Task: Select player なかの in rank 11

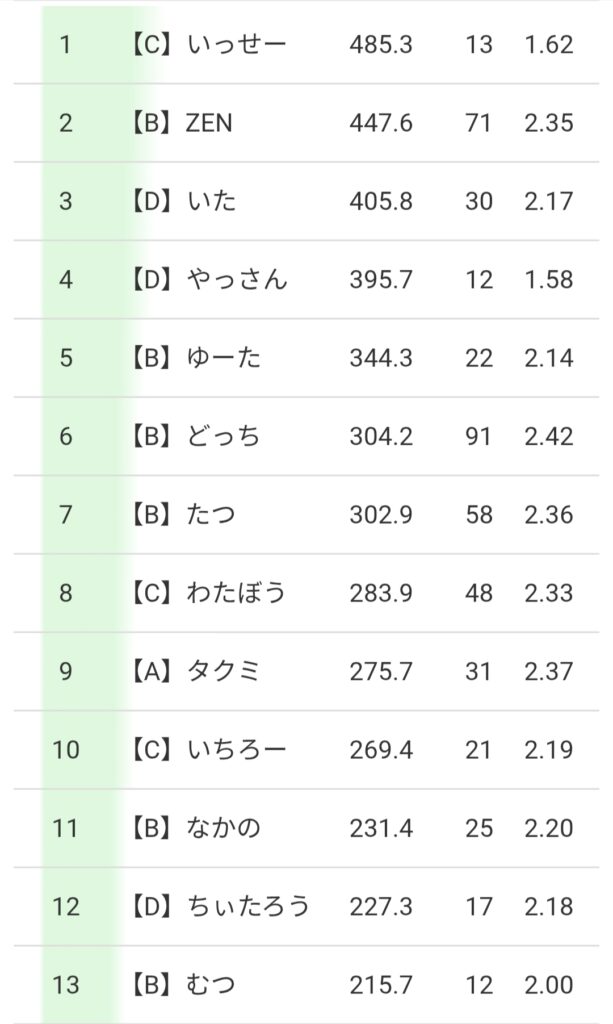Action: [x=224, y=828]
